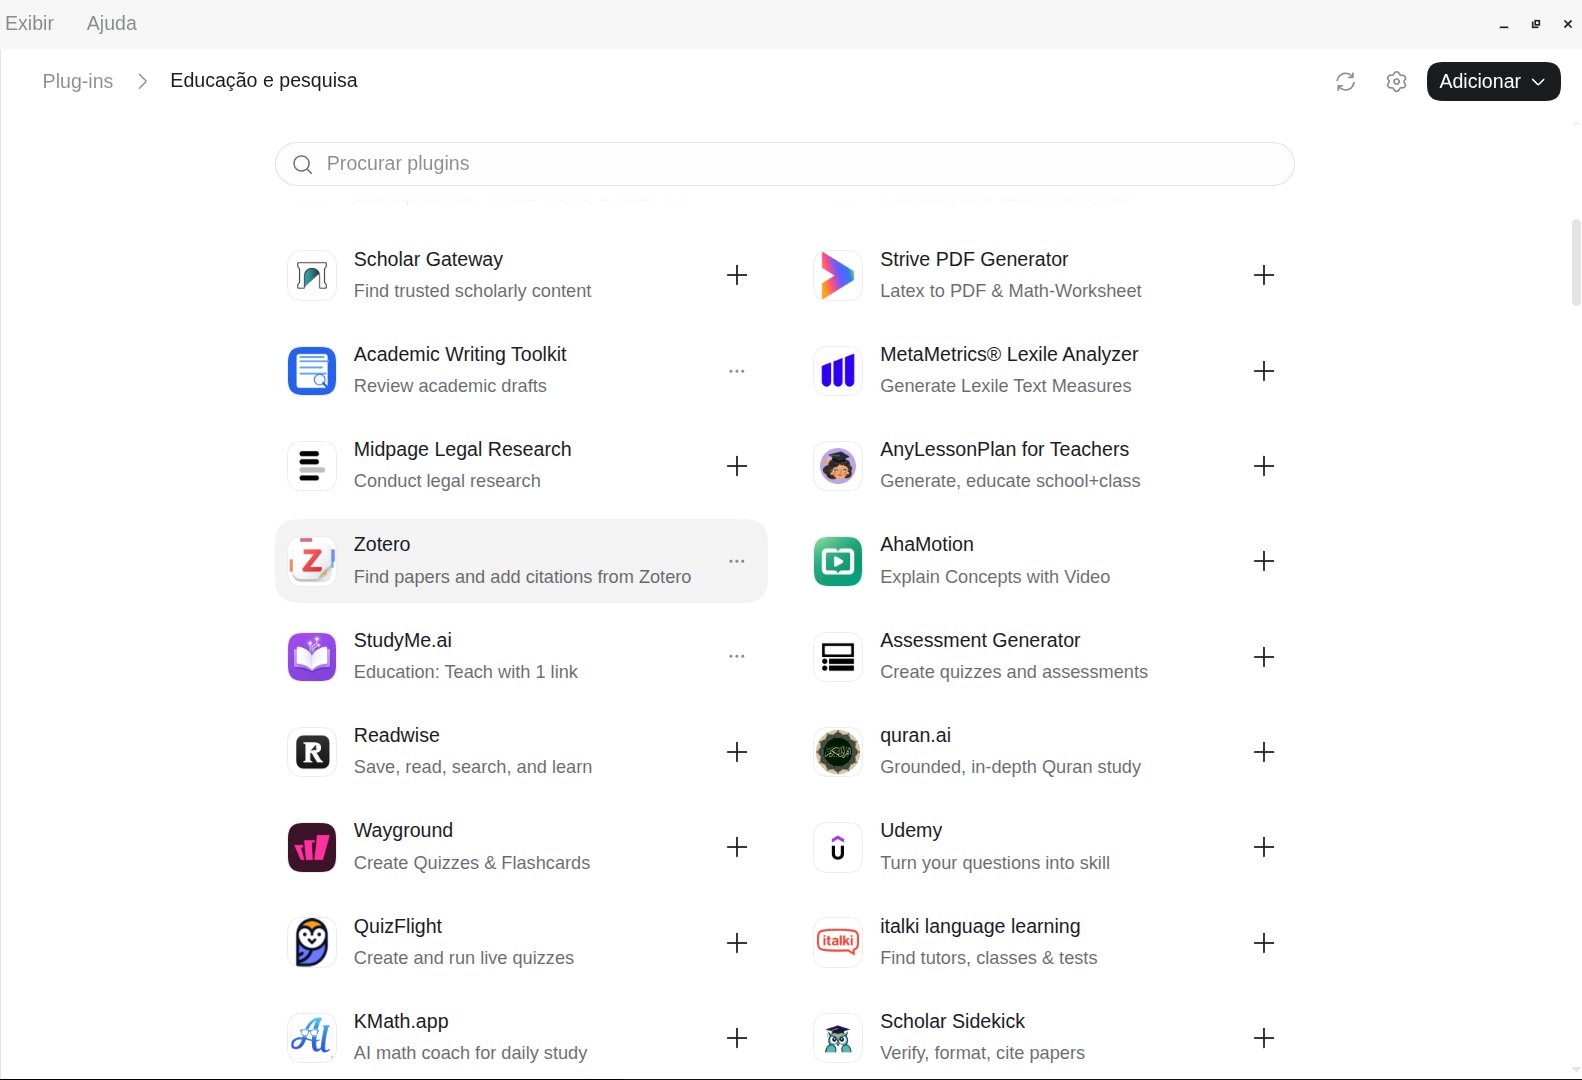Click the KMath.app plugin icon
The image size is (1582, 1080).
point(312,1038)
